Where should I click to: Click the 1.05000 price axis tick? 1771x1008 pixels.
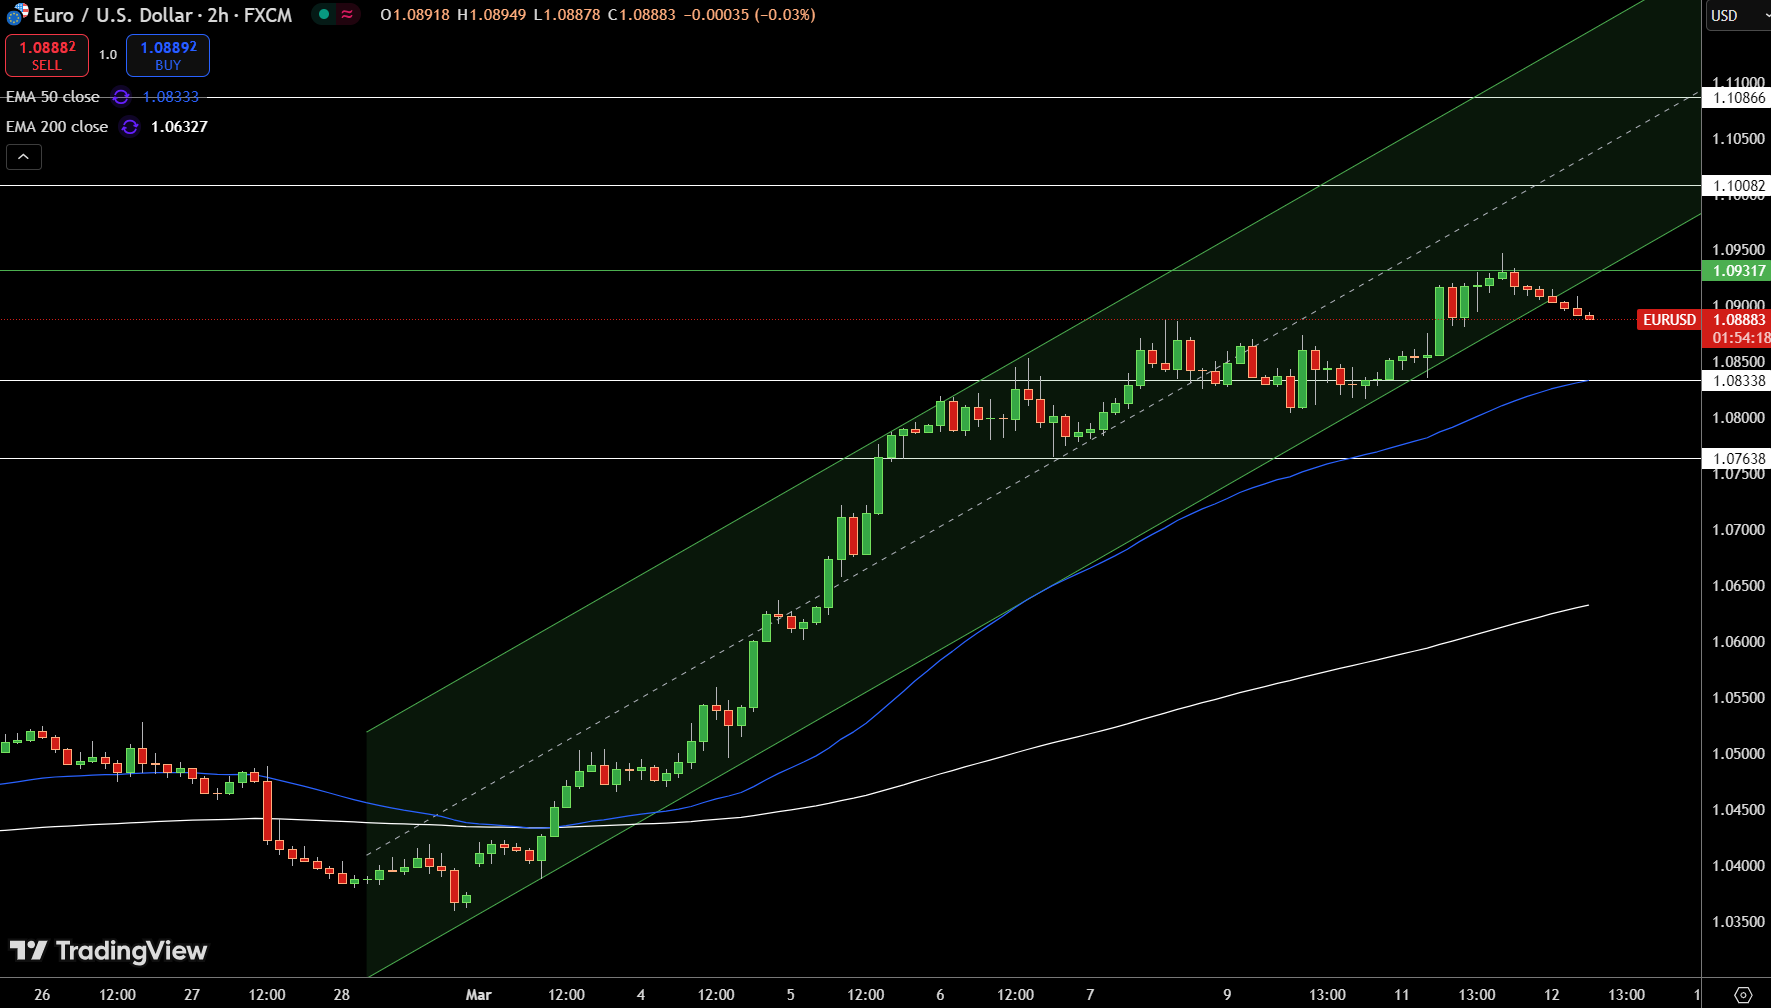tap(1738, 754)
